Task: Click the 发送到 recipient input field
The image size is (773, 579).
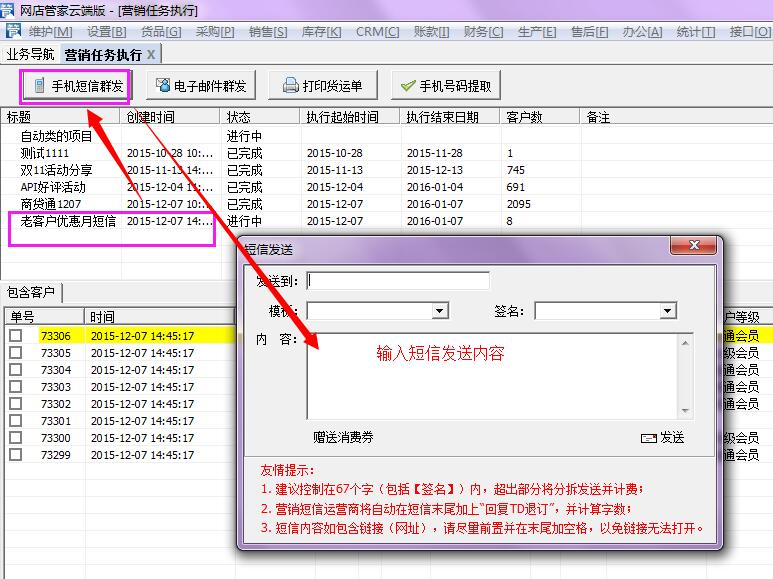Action: (398, 281)
